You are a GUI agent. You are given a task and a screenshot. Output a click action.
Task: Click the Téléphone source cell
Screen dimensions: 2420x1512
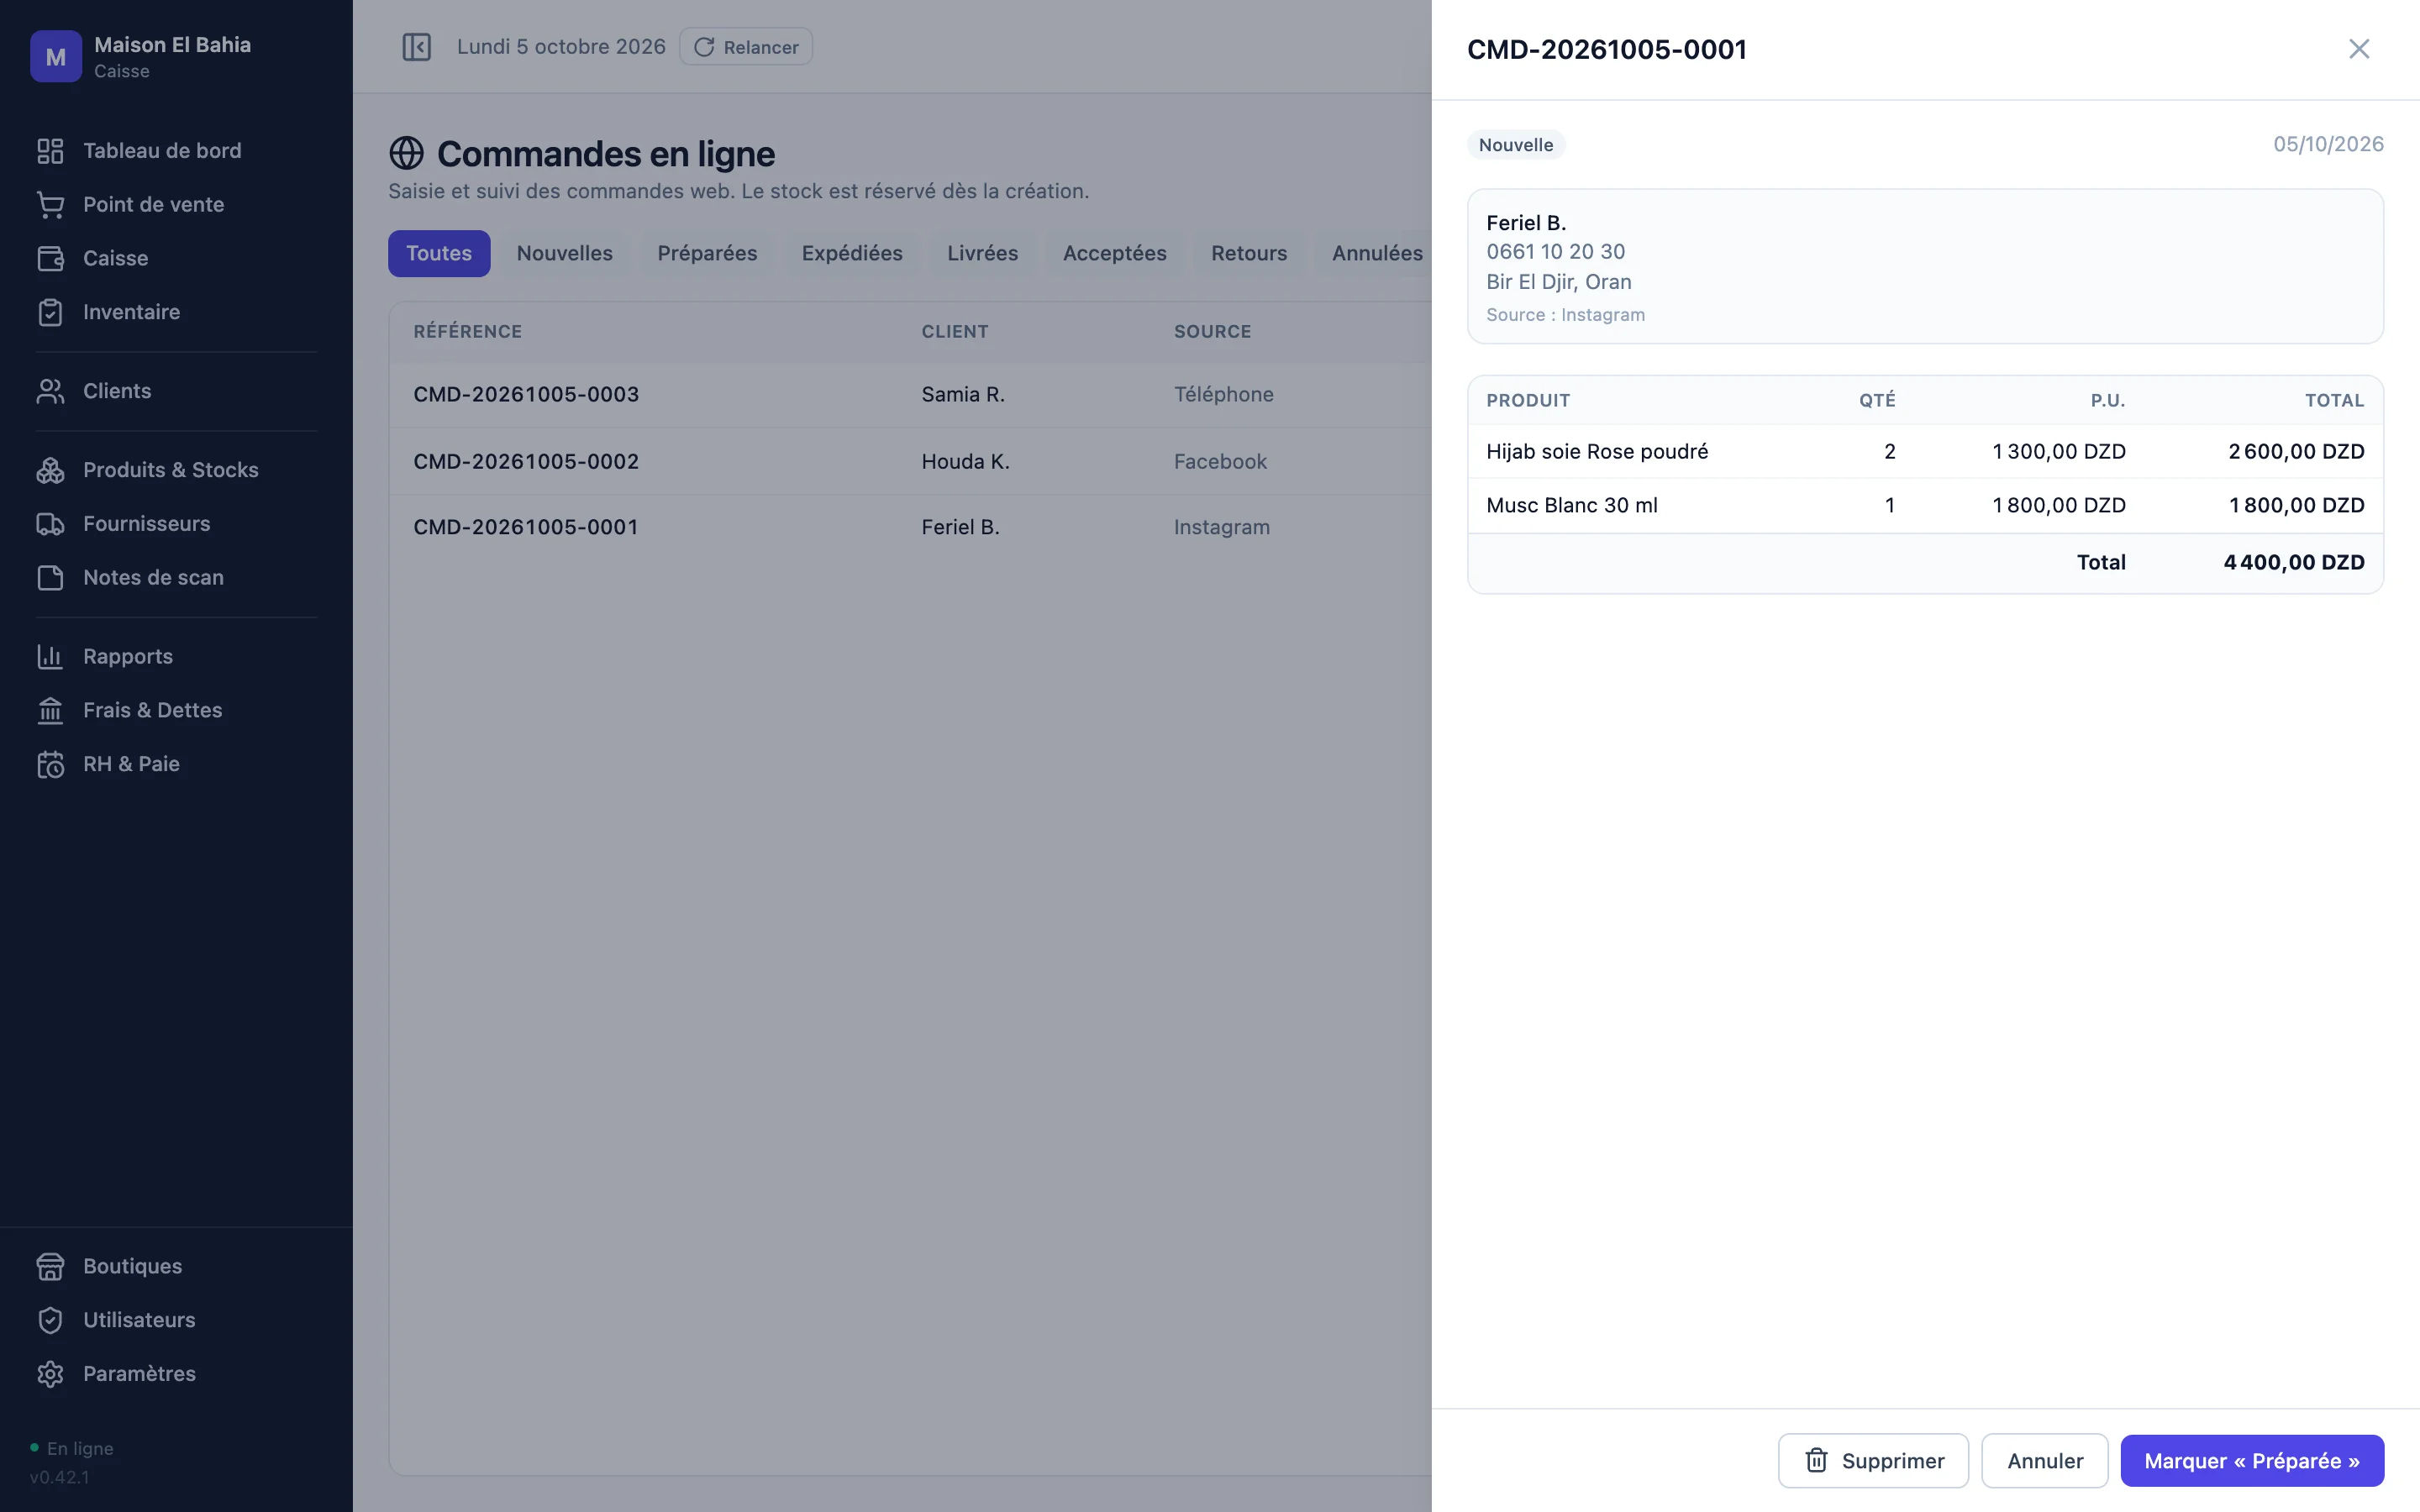click(1223, 395)
